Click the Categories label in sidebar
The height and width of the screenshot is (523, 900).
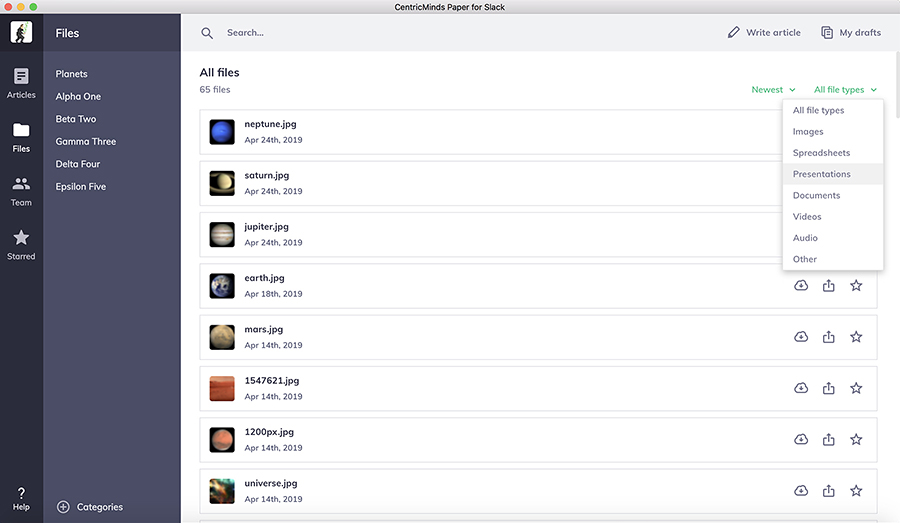[x=100, y=507]
